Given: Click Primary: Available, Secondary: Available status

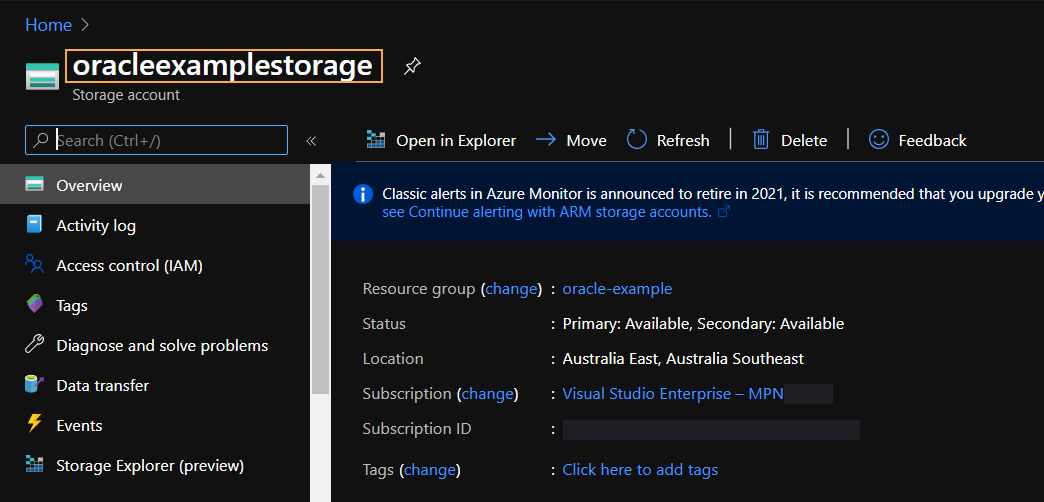Looking at the screenshot, I should [703, 324].
